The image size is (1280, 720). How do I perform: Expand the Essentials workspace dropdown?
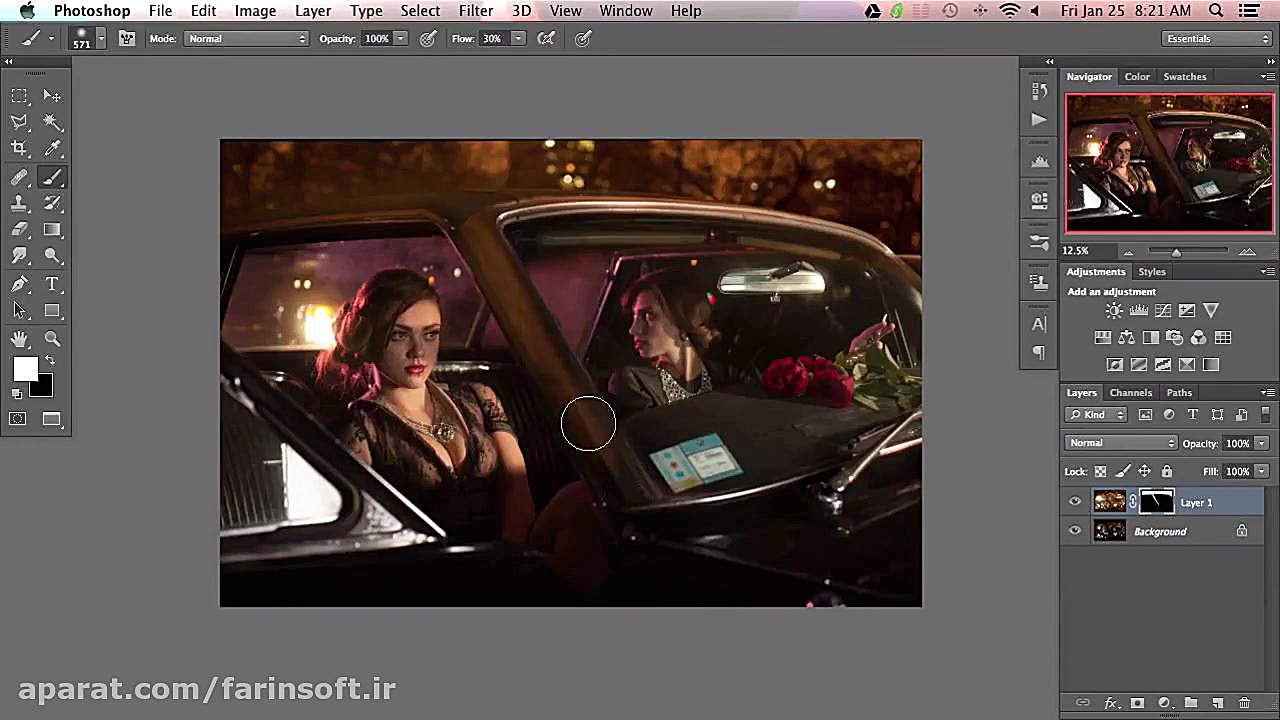click(1217, 39)
